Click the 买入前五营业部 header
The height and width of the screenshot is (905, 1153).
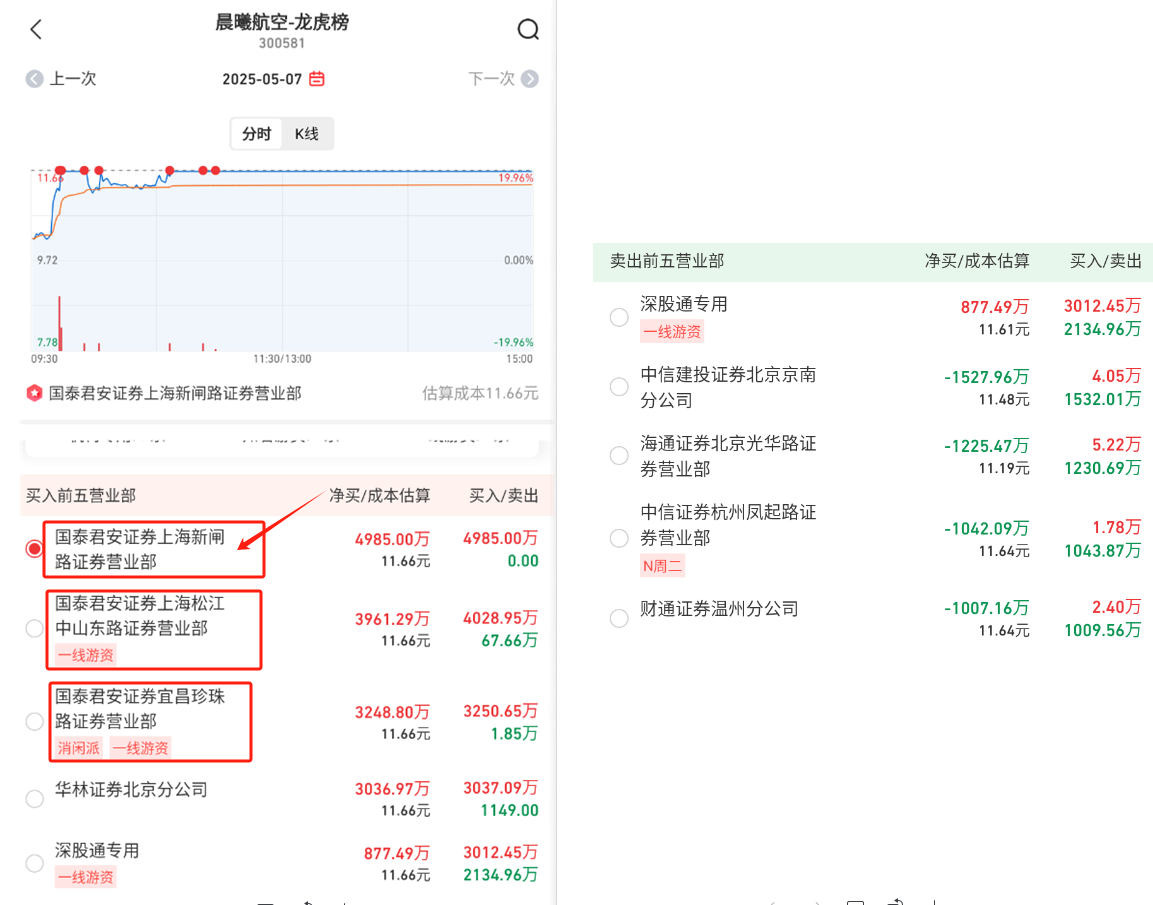(x=81, y=496)
